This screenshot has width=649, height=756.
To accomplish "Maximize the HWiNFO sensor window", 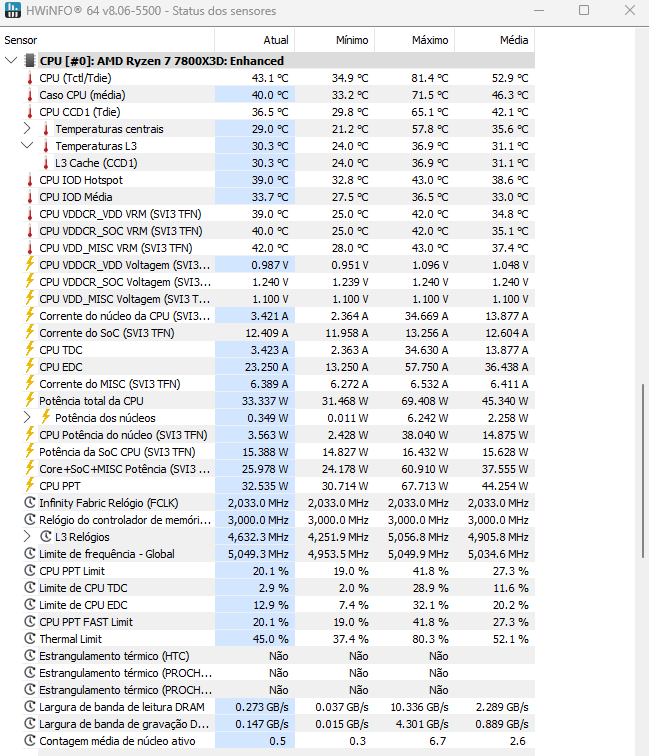I will (x=584, y=10).
